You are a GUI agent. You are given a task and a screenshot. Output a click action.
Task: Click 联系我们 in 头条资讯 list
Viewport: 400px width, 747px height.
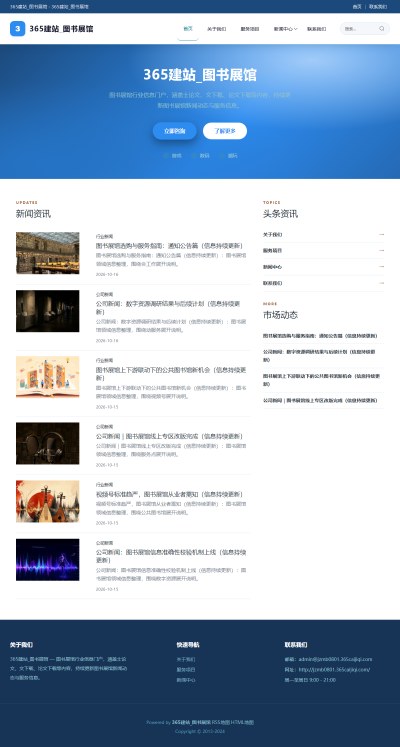(272, 283)
